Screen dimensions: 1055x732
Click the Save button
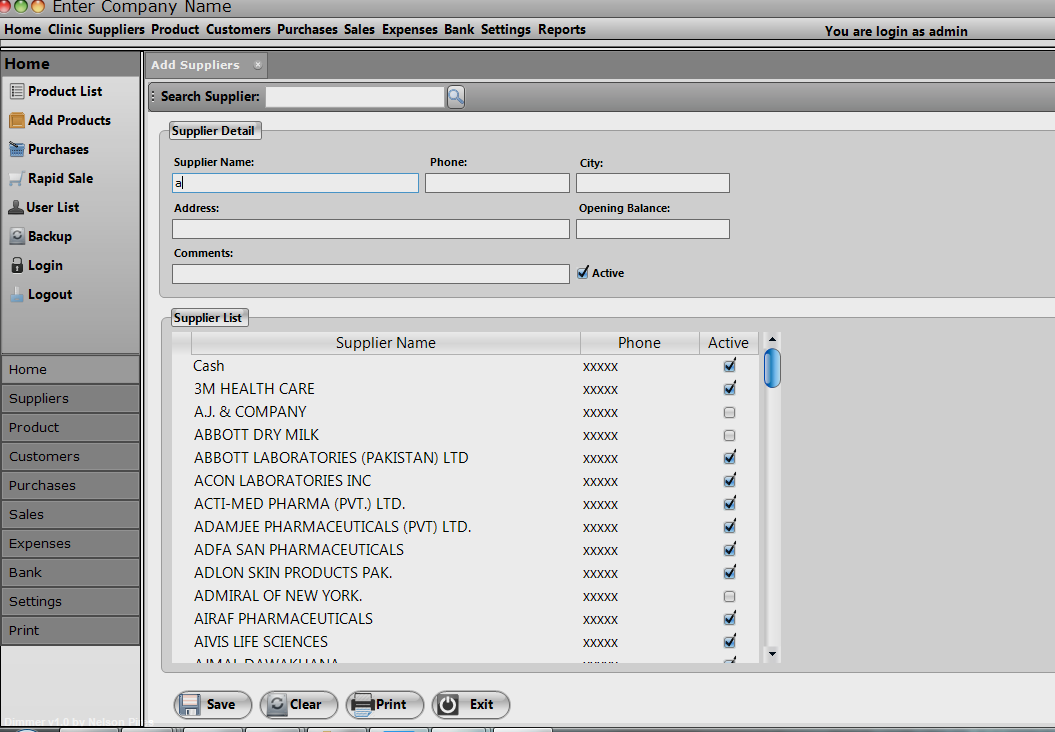click(213, 704)
